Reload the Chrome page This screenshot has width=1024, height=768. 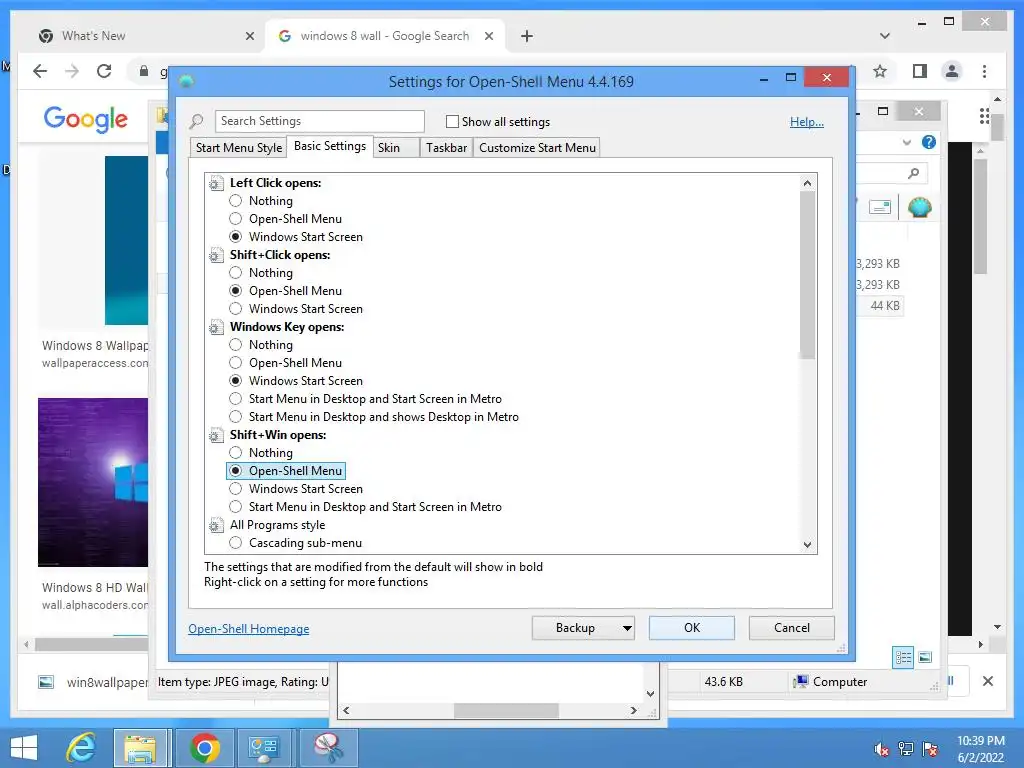click(x=104, y=71)
